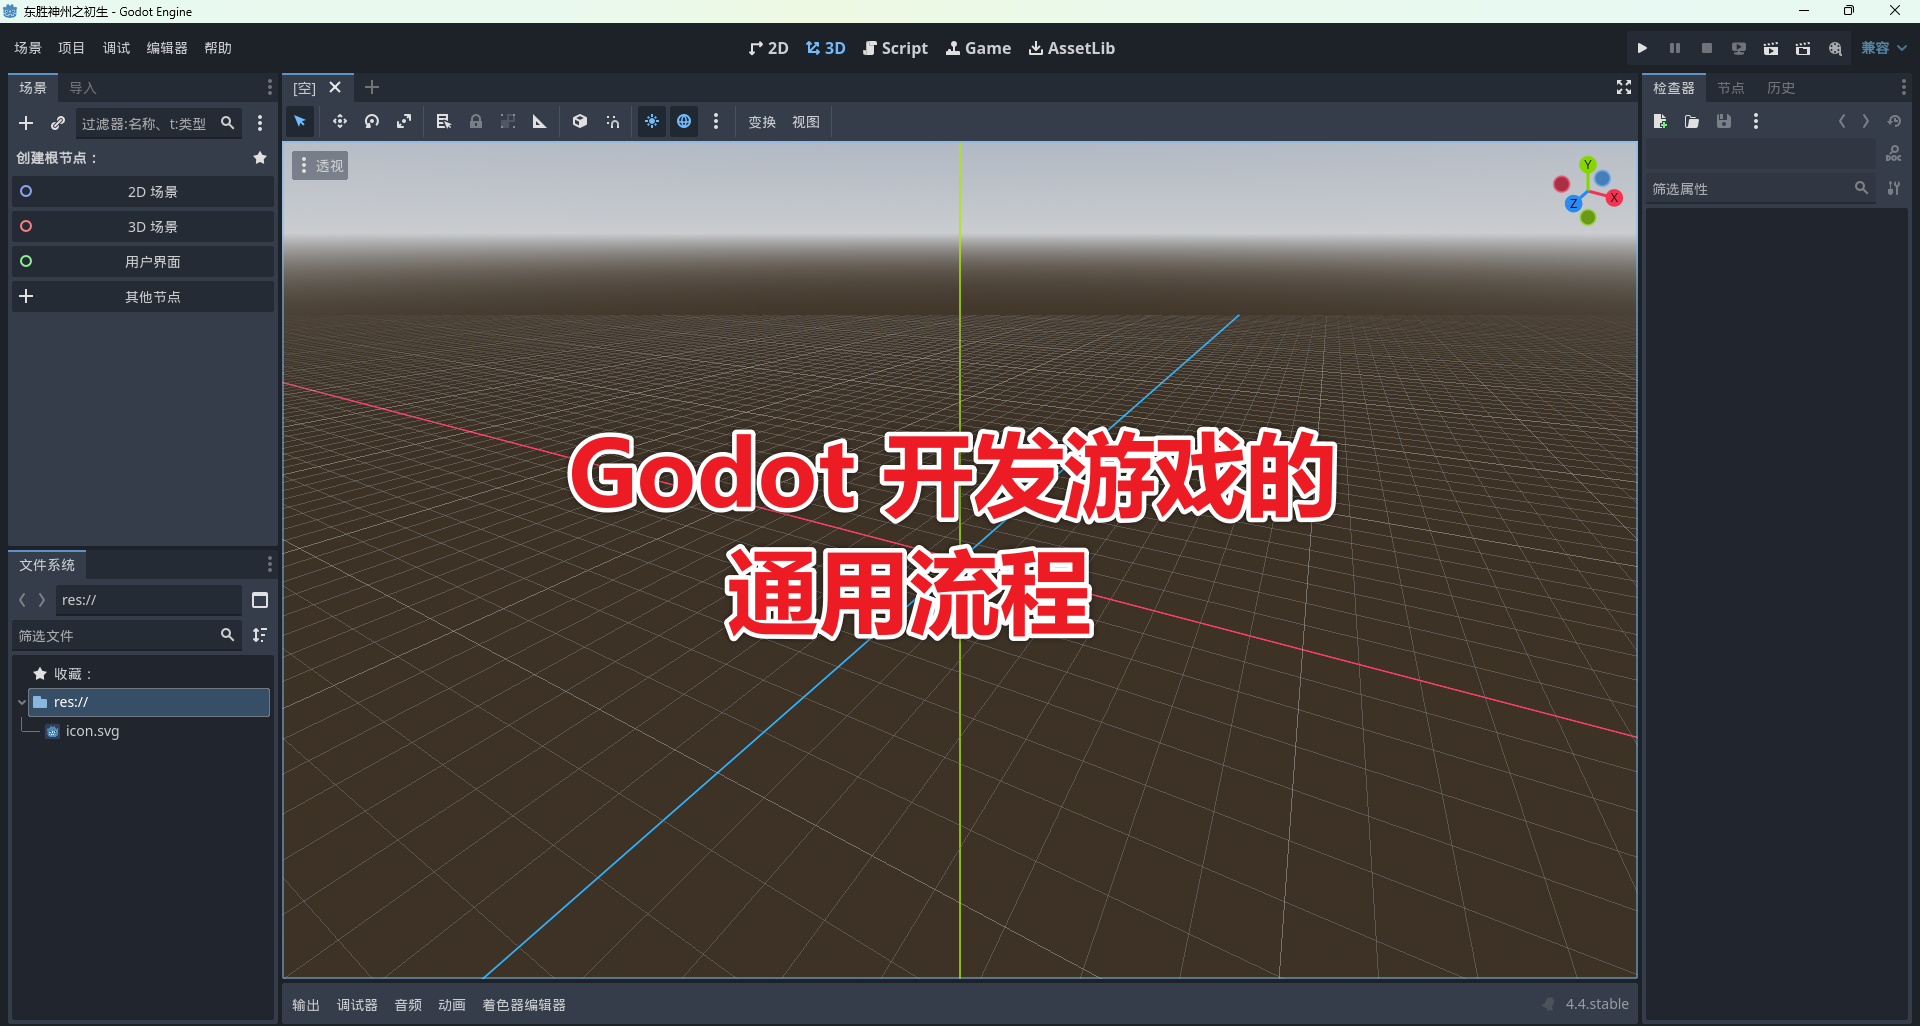Switch to the 2D workspace

(768, 48)
